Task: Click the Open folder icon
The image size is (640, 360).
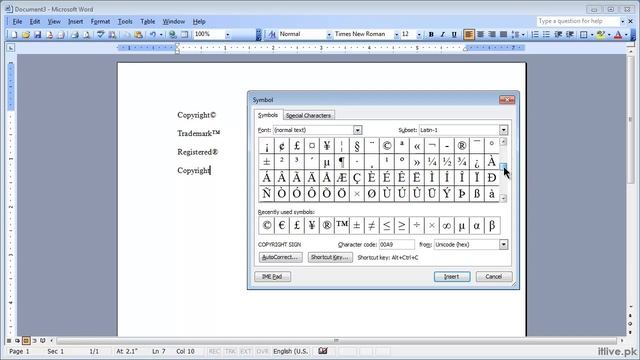Action: [x=26, y=35]
